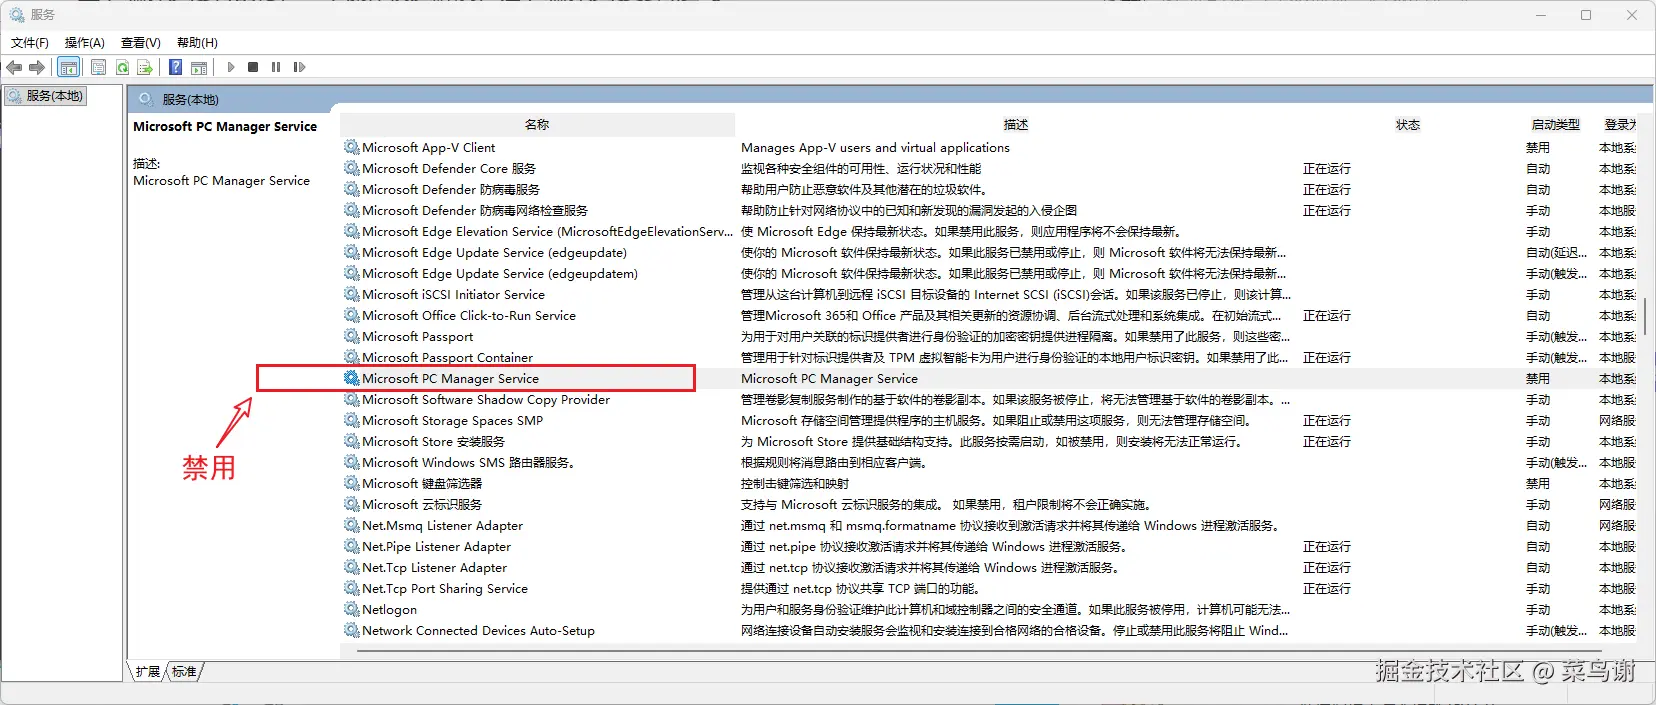Click bold 'Microsoft PC Manager Service' heading in detail pane
Viewport: 1656px width, 705px height.
(x=225, y=127)
